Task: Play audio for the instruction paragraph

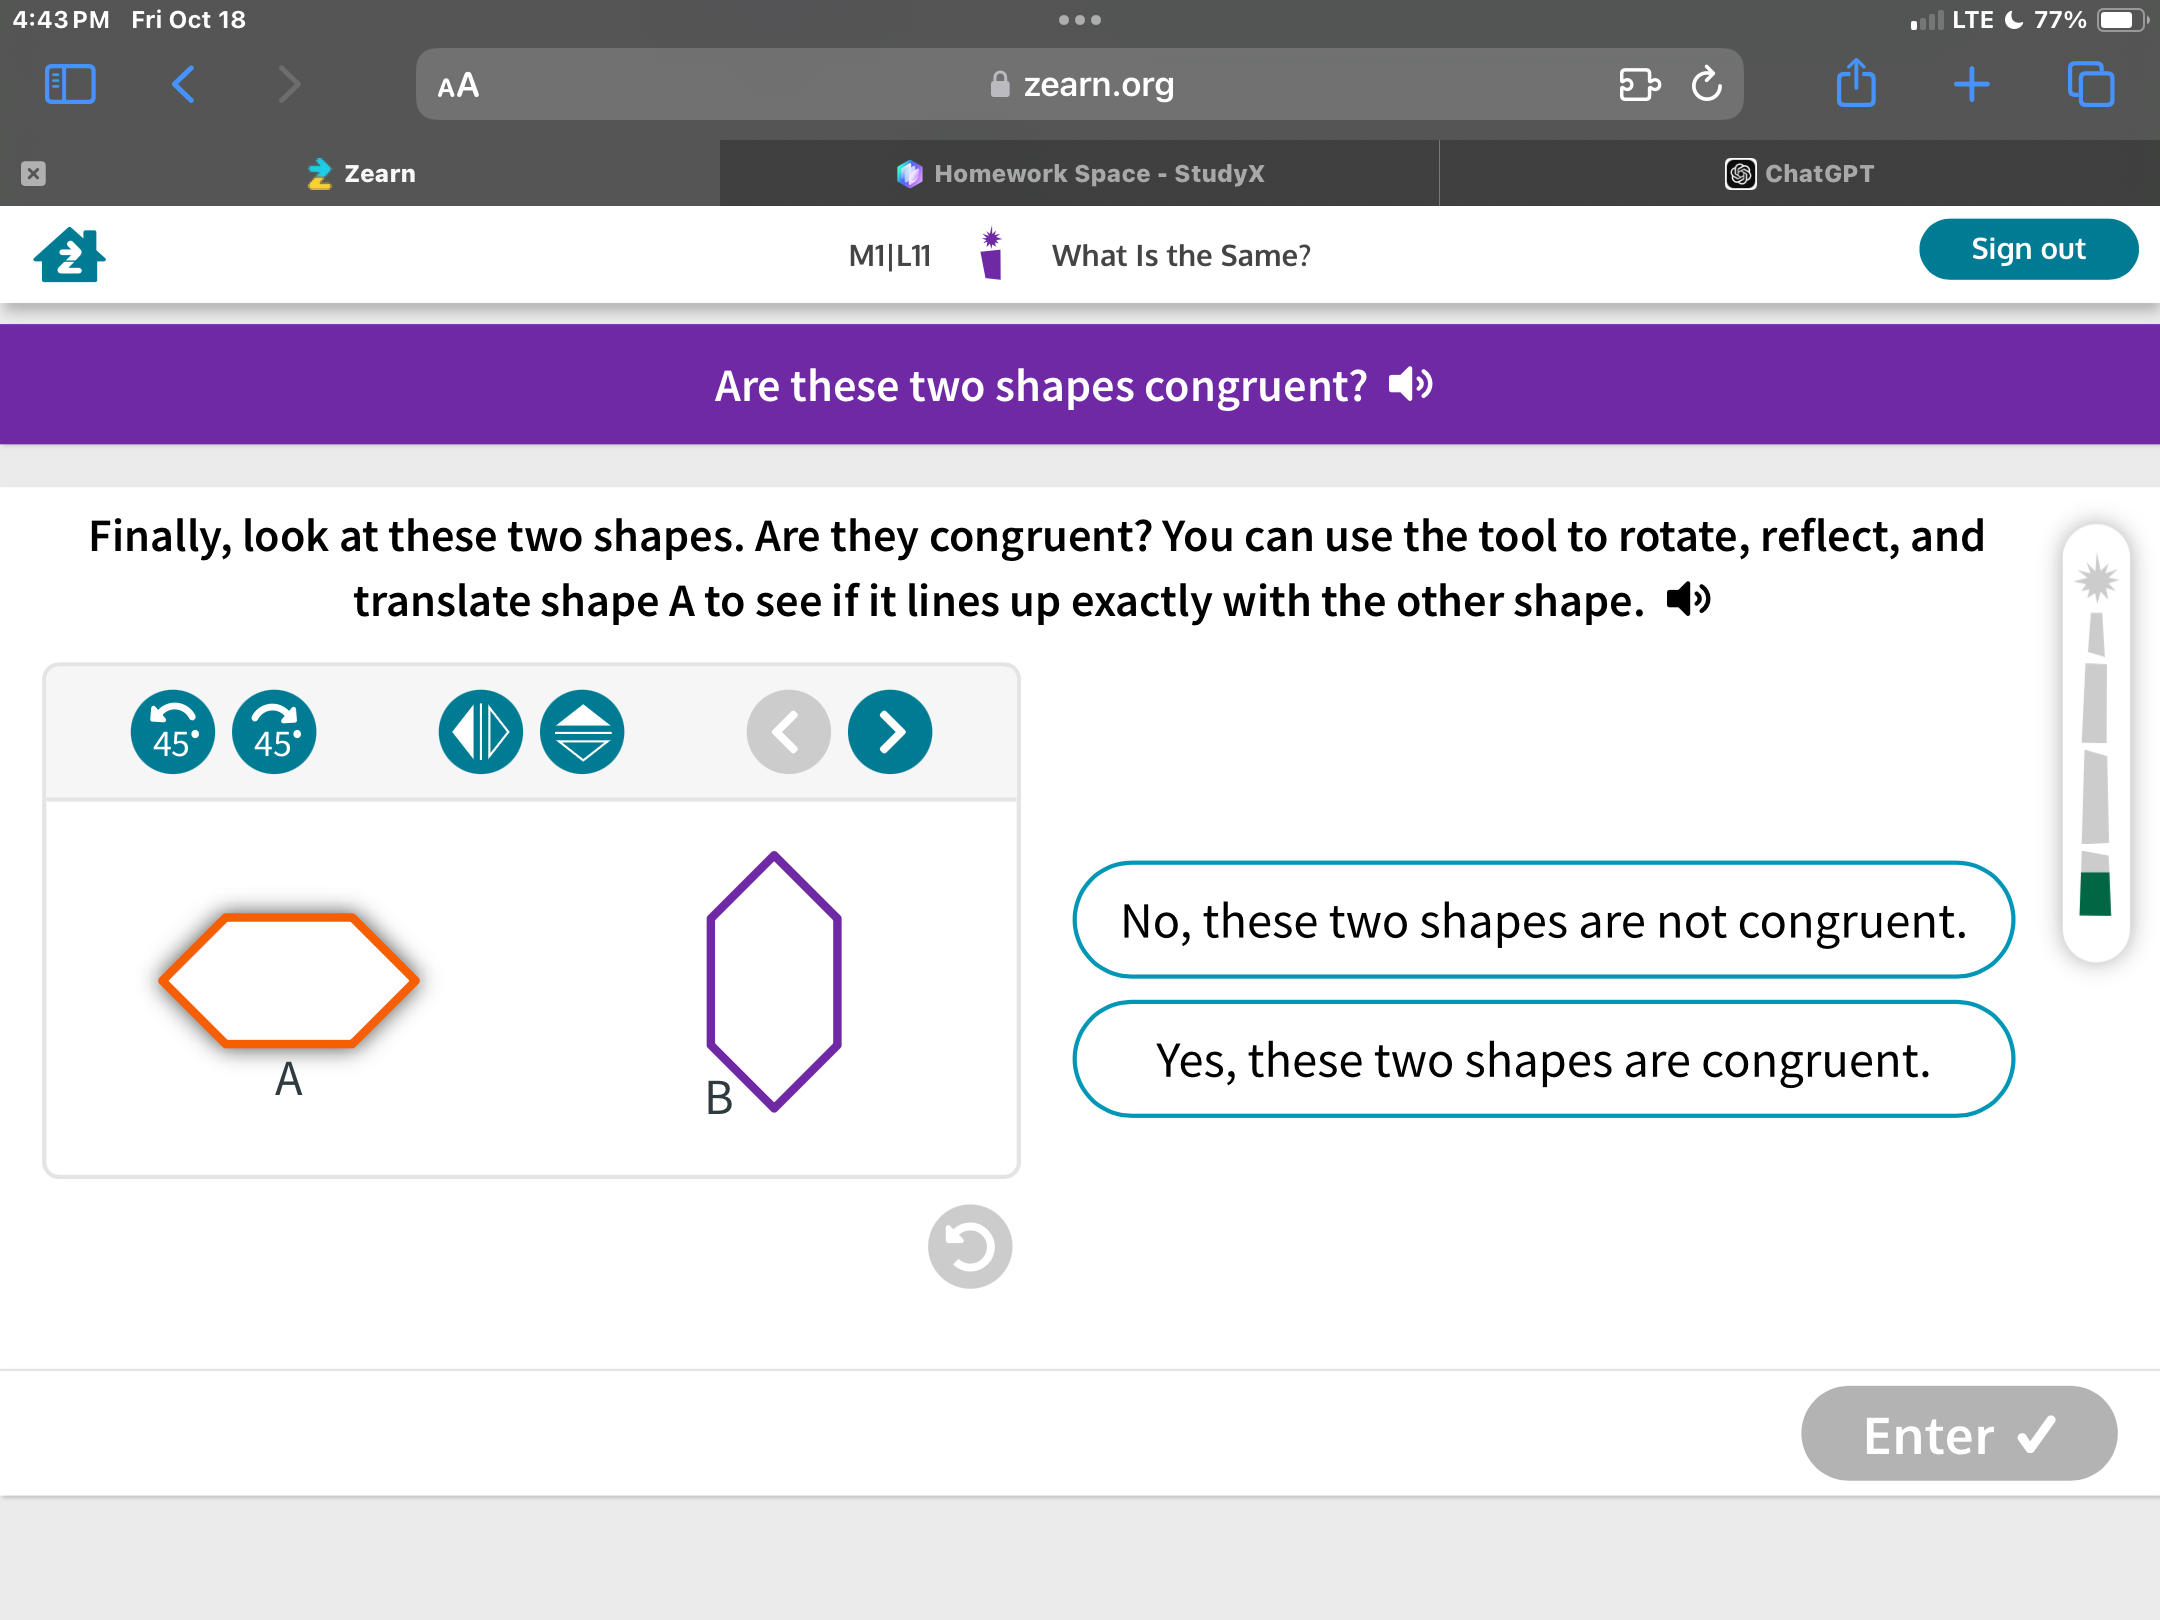Action: coord(1689,600)
